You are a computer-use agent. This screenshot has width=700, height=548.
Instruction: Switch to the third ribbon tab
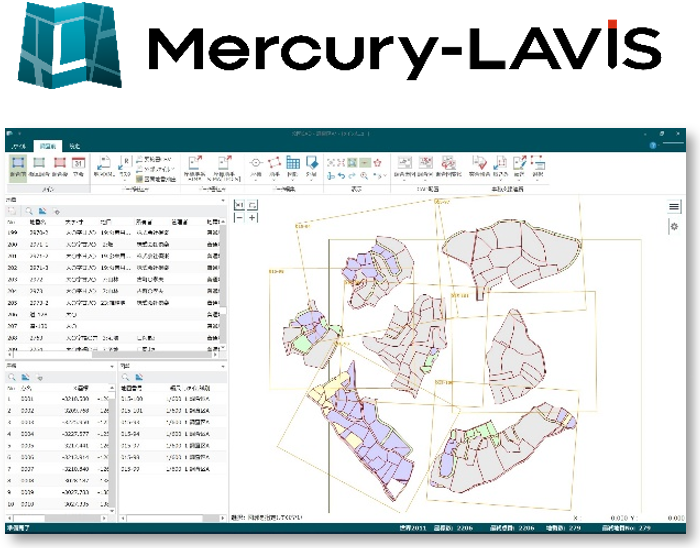pyautogui.click(x=75, y=145)
